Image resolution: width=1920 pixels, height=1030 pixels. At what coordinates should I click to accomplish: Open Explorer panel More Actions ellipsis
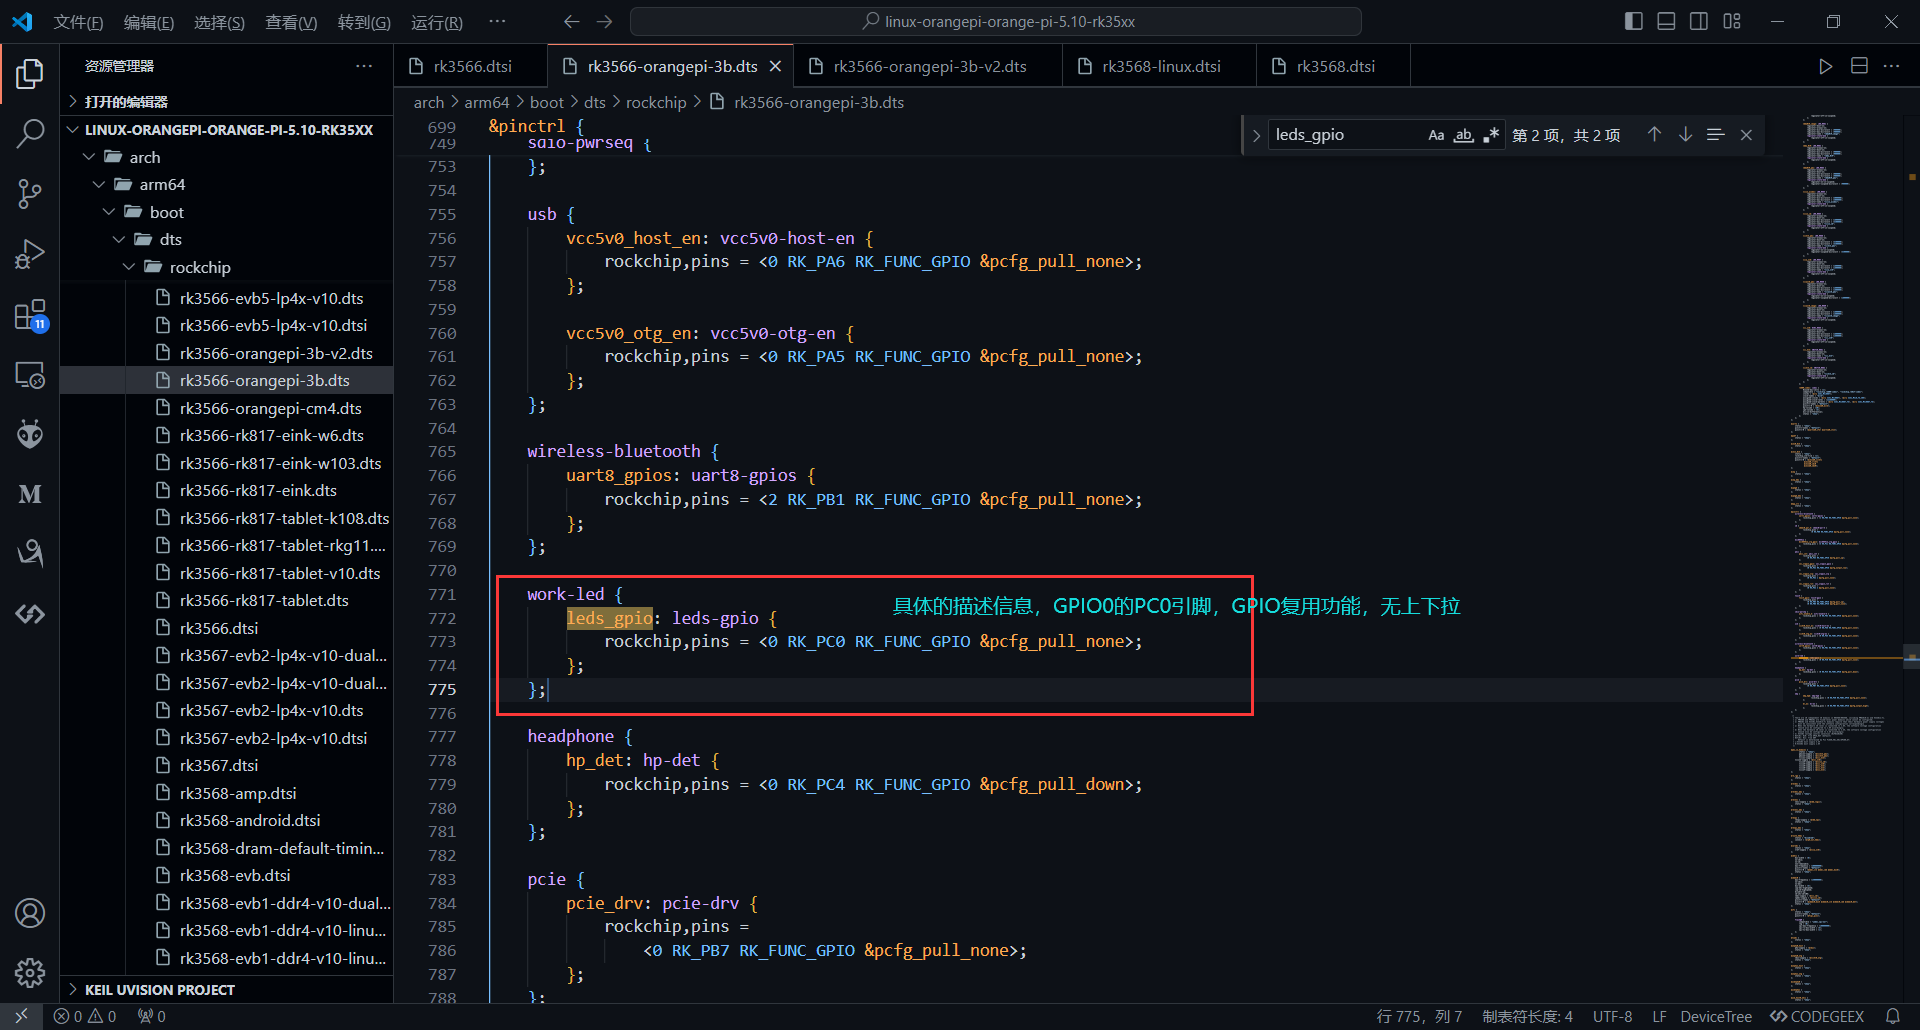coord(364,66)
